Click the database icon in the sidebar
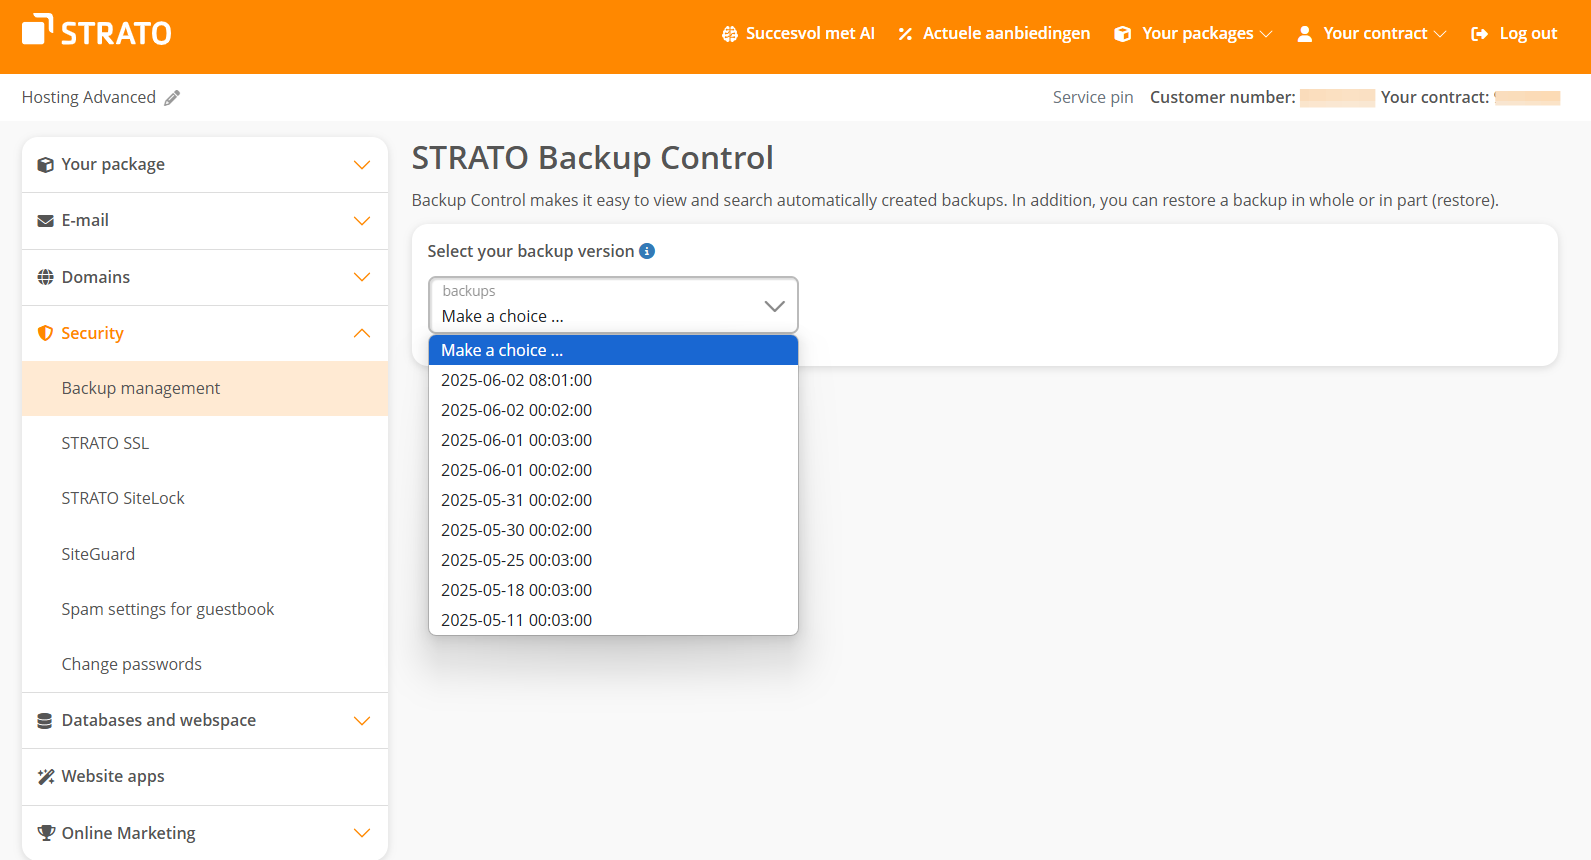This screenshot has height=860, width=1591. (x=45, y=721)
